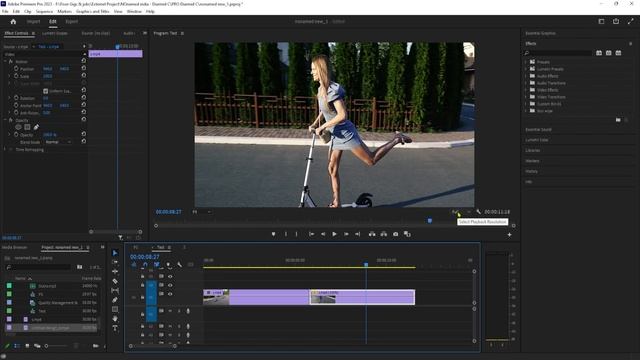640x360 pixels.
Task: Click Add Marker in program monitor
Action: (x=273, y=234)
